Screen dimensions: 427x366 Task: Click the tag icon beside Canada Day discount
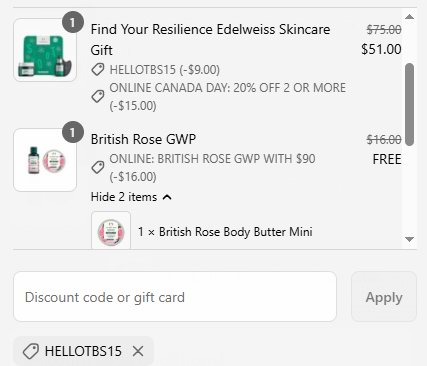click(x=98, y=97)
